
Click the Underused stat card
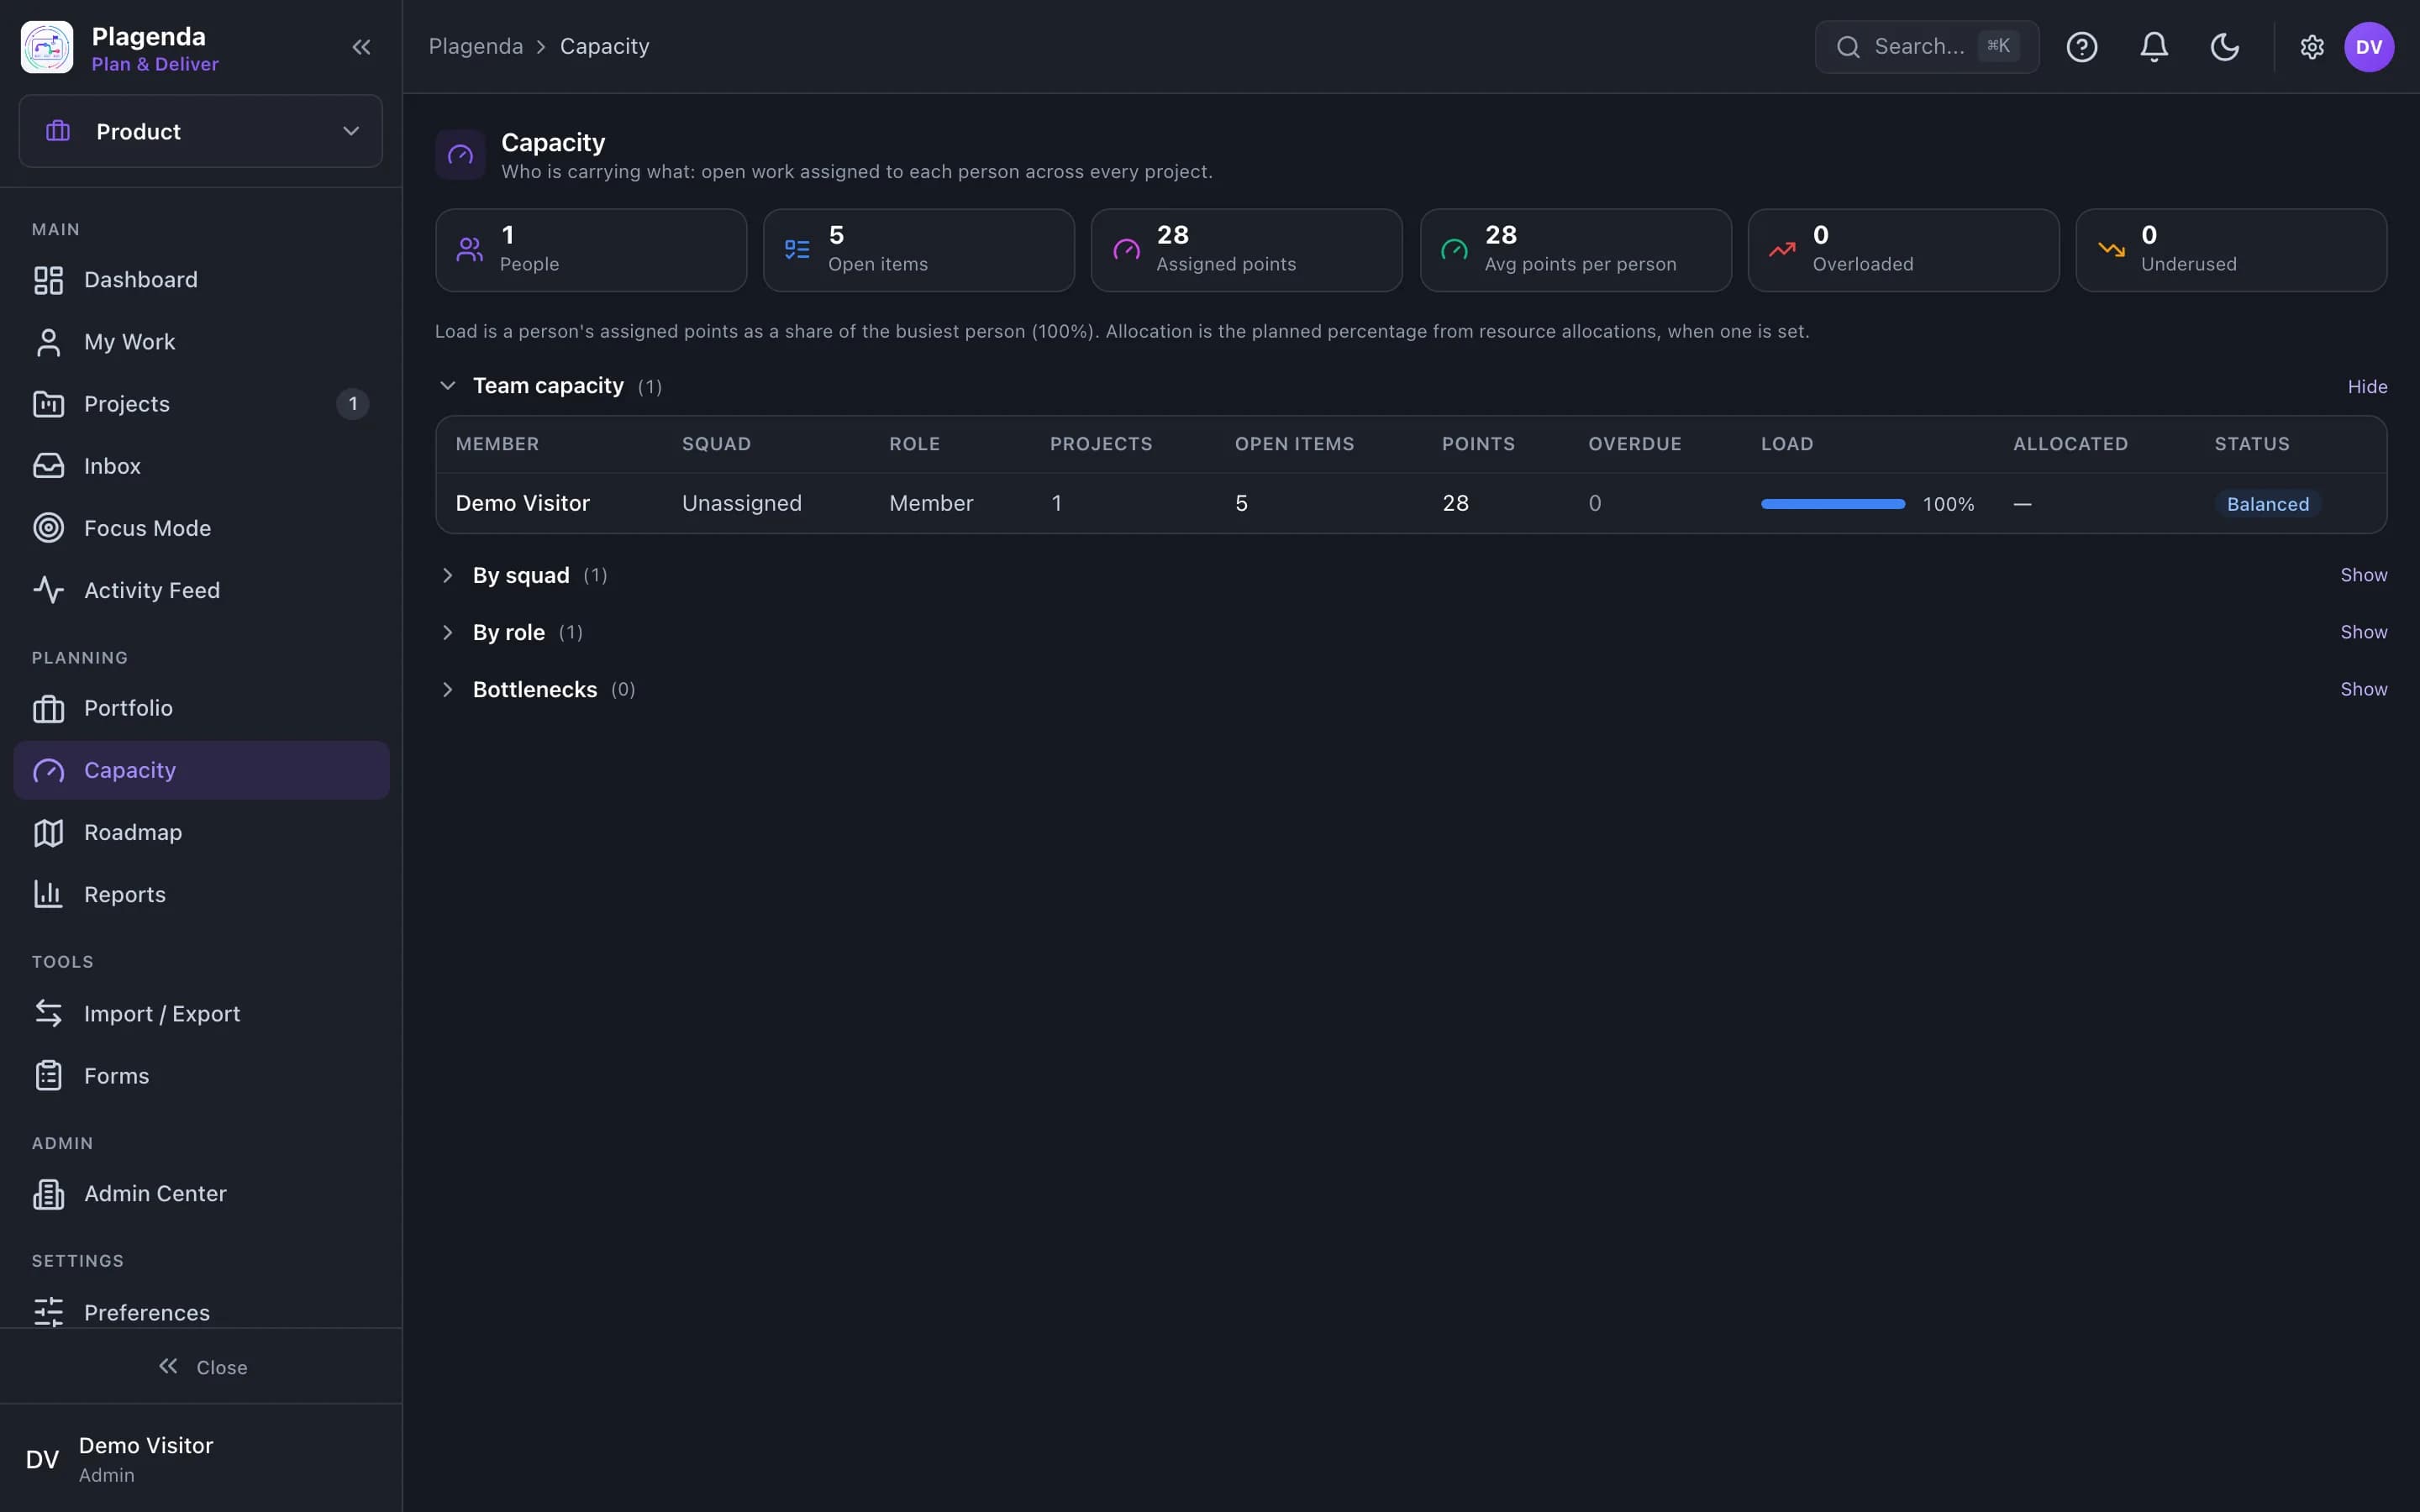2231,250
